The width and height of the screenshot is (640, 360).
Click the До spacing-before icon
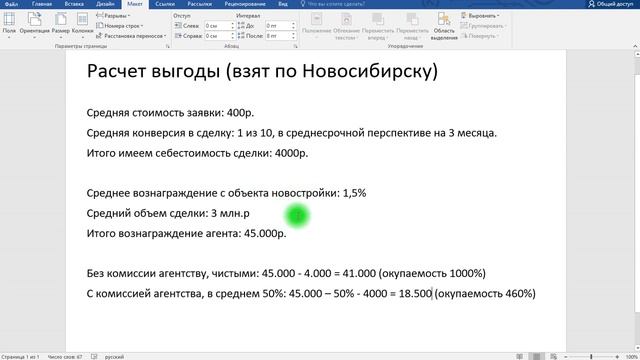point(241,26)
